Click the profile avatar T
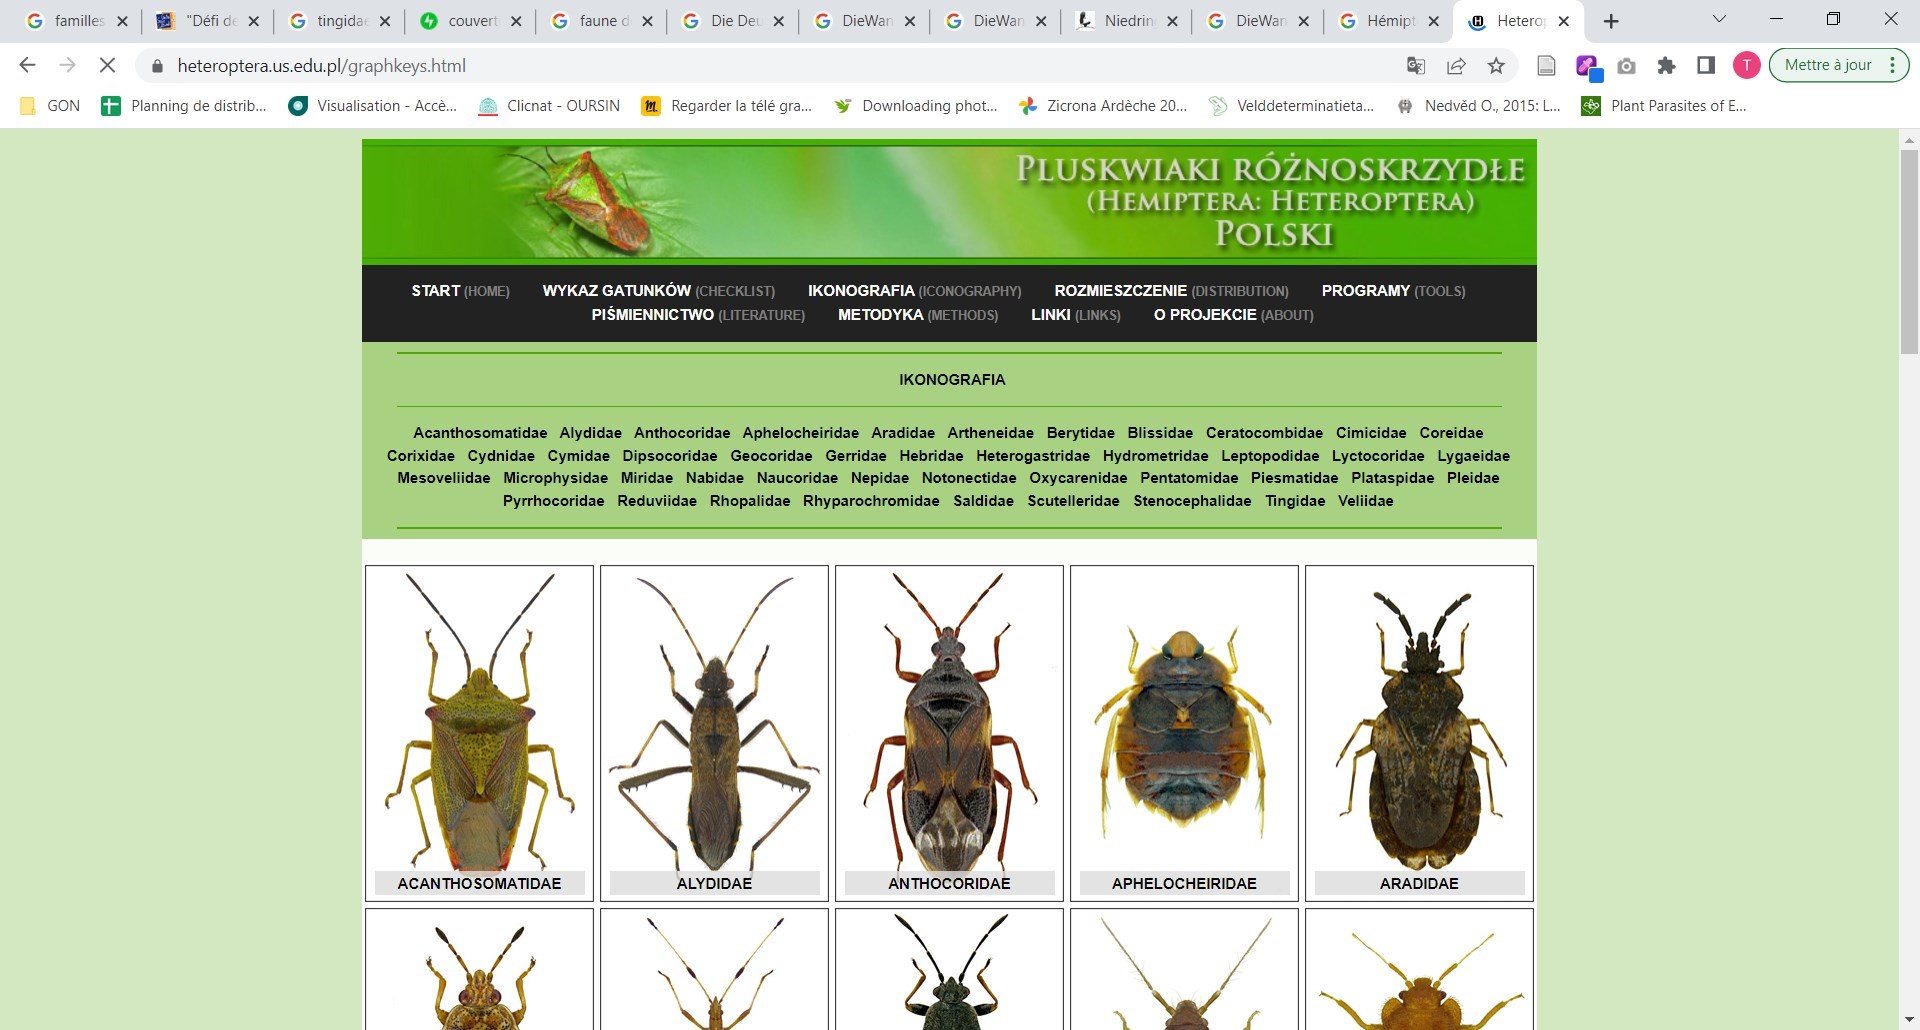 tap(1746, 65)
